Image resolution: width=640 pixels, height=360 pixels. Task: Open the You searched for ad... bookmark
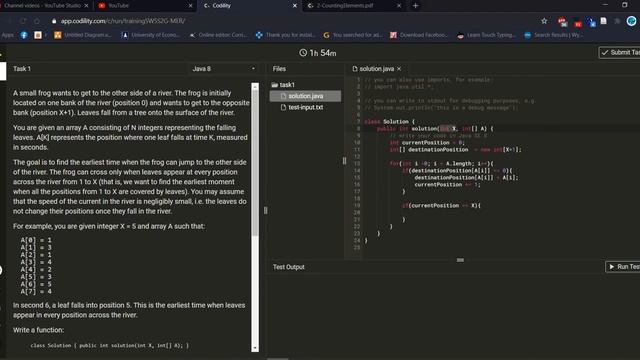click(353, 35)
